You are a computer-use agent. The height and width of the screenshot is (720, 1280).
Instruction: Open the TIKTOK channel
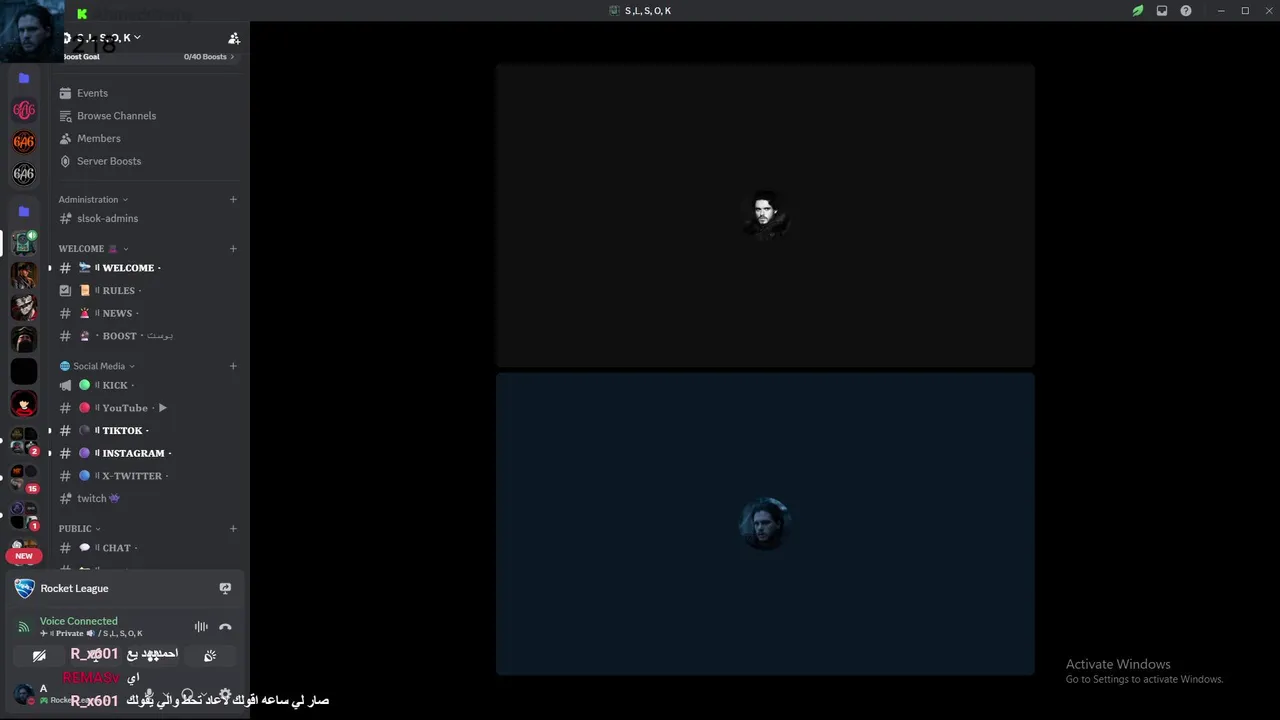point(148,431)
